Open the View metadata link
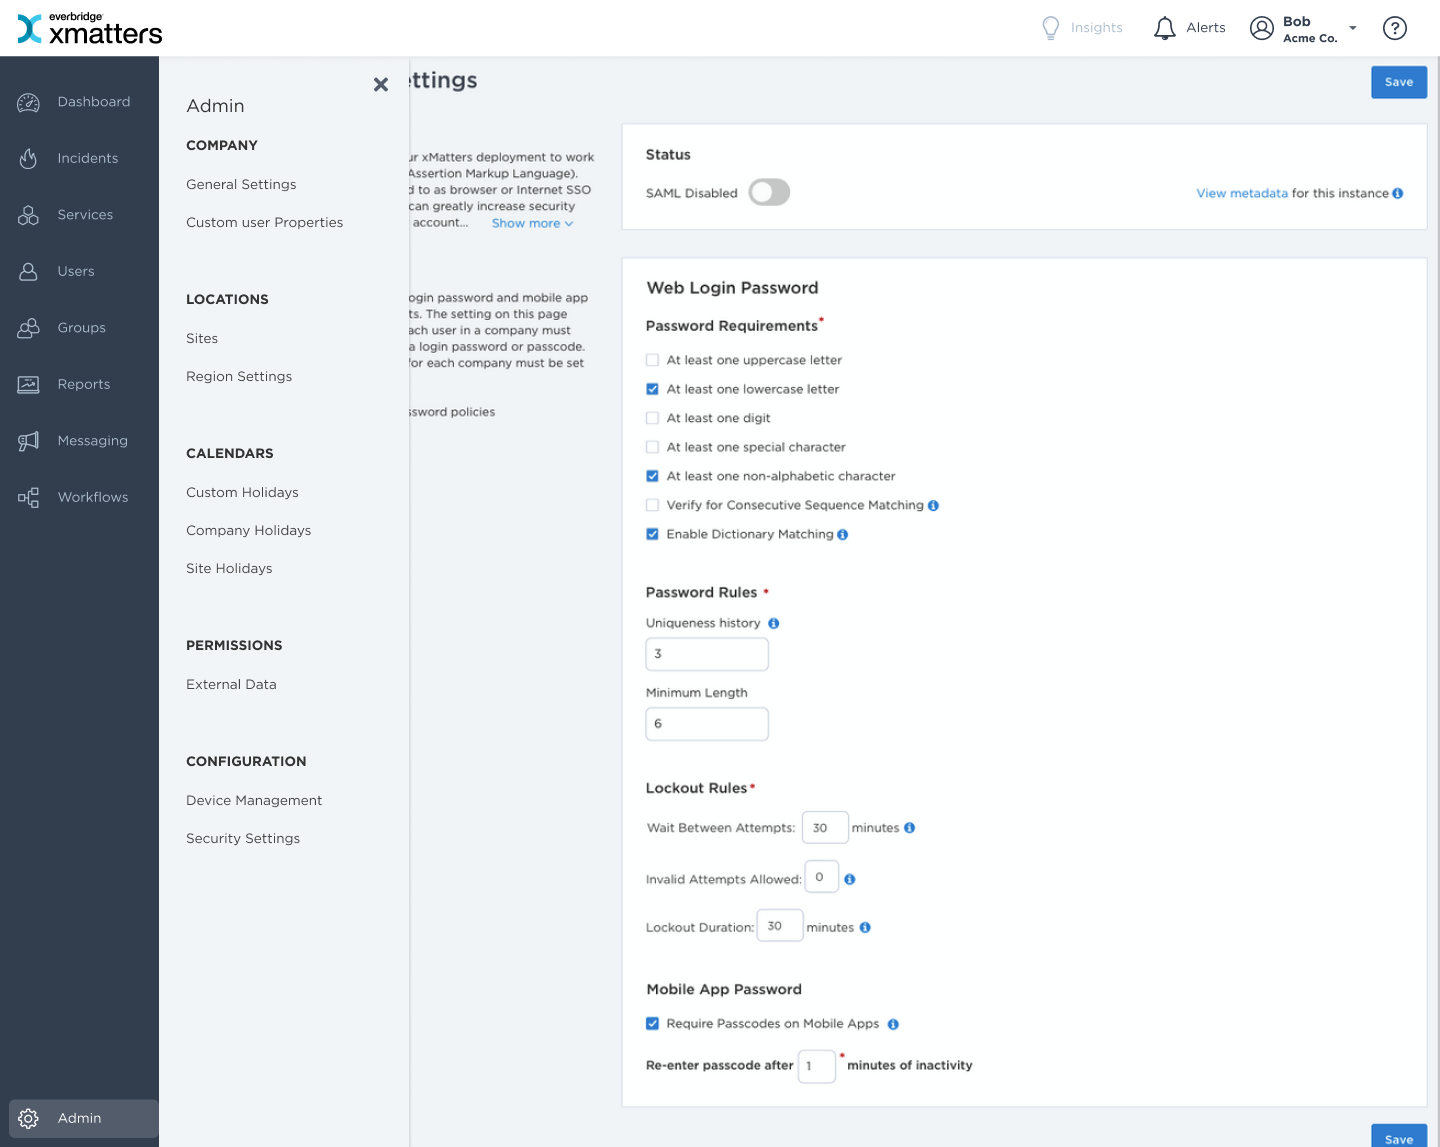Image resolution: width=1440 pixels, height=1147 pixels. pyautogui.click(x=1241, y=194)
